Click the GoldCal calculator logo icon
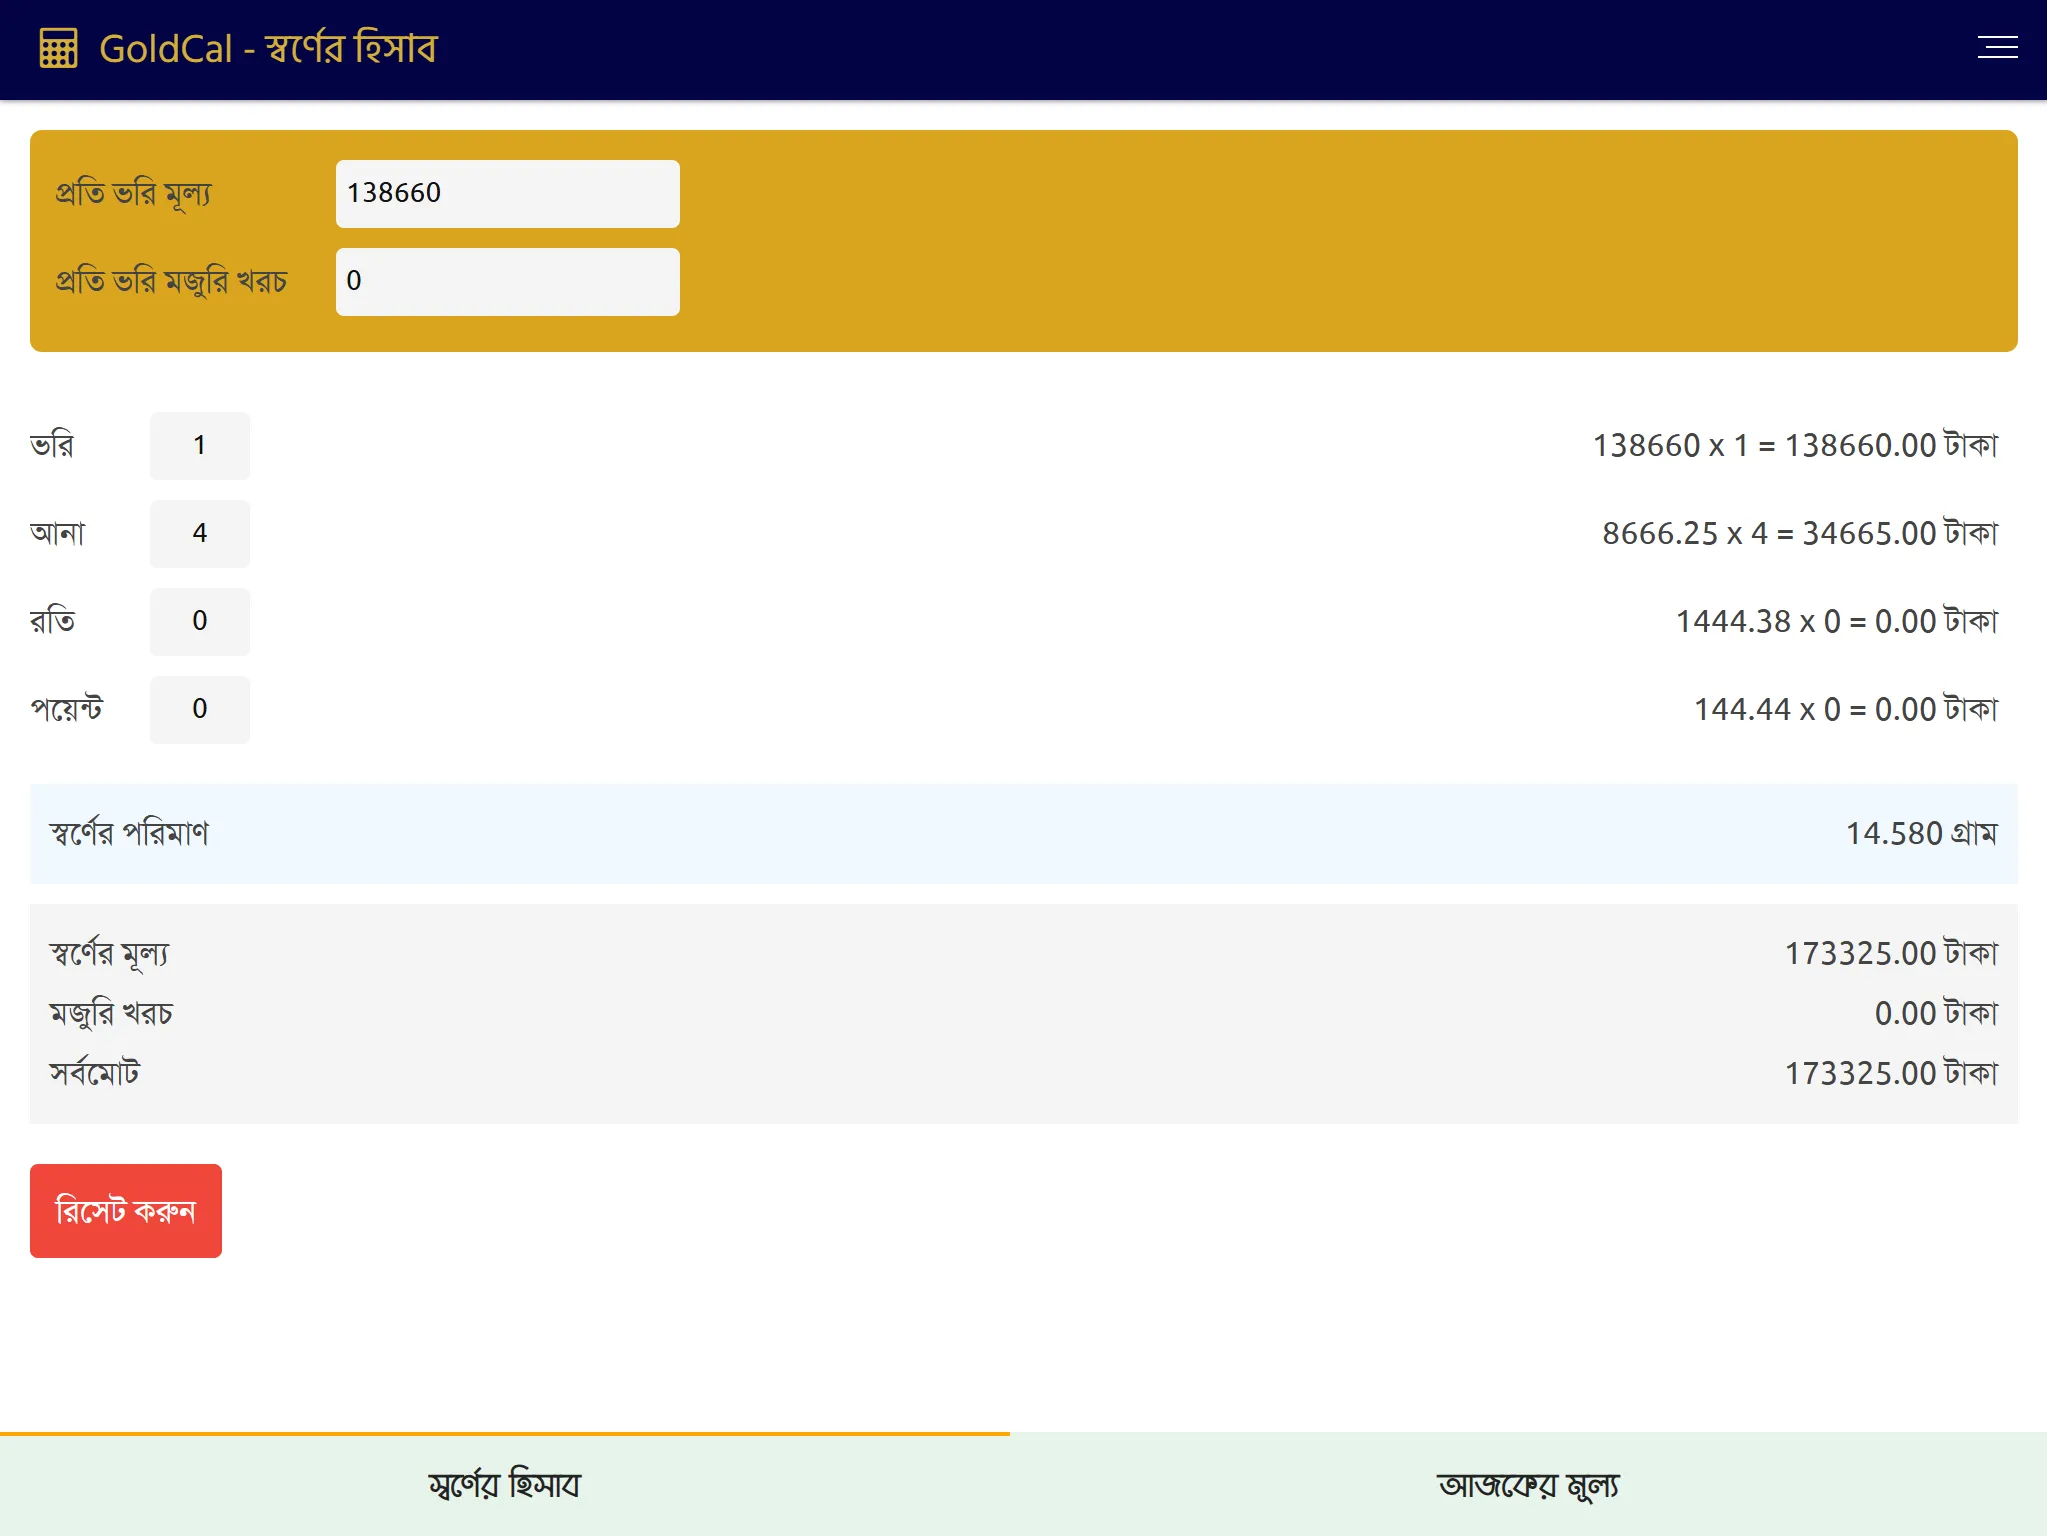2047x1536 pixels. [58, 48]
